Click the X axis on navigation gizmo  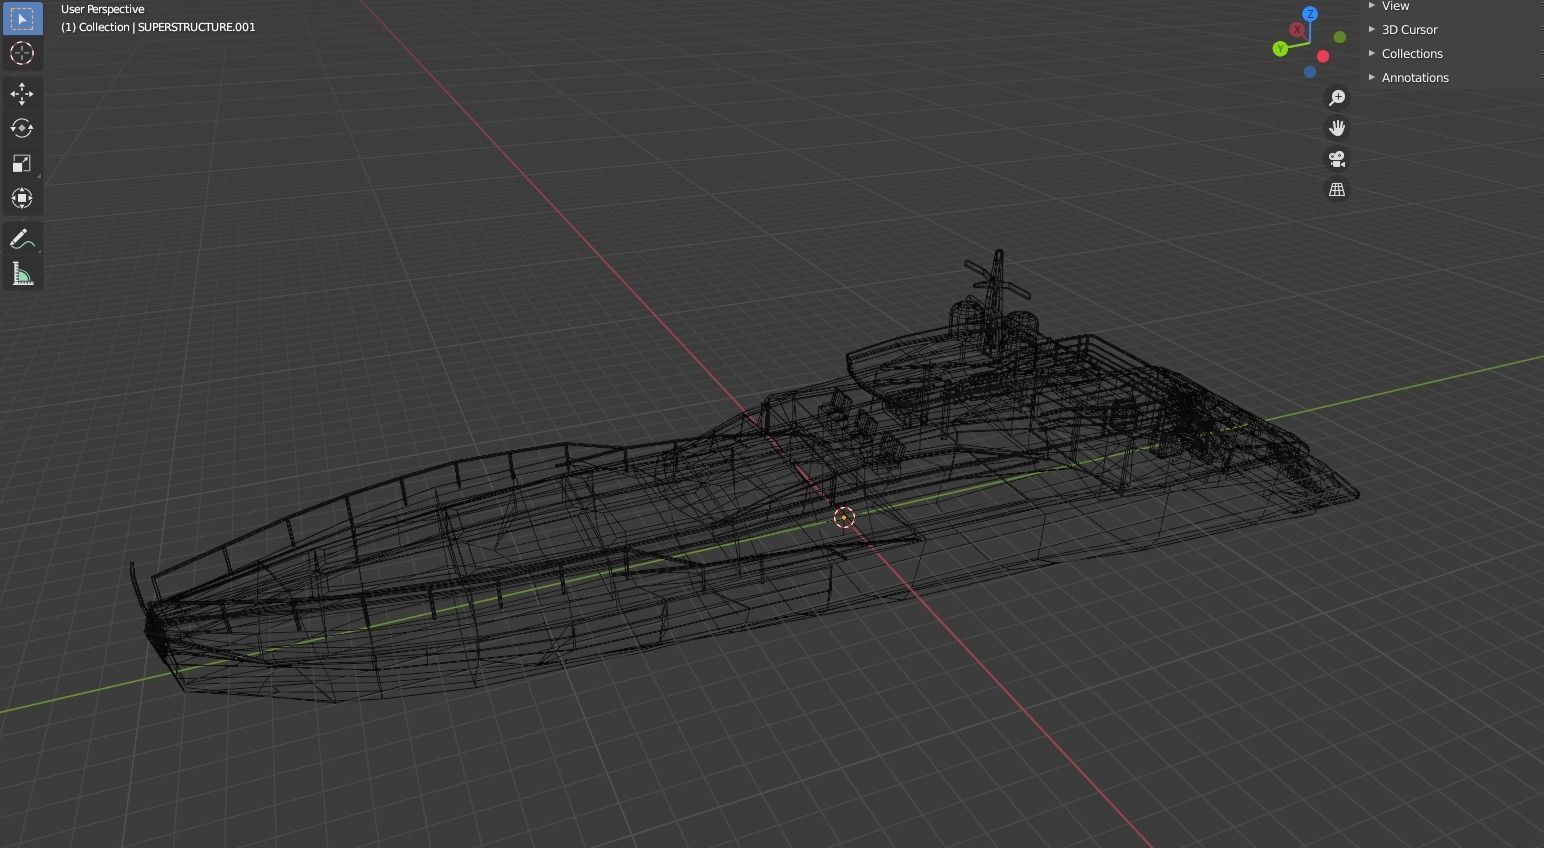coord(1298,30)
